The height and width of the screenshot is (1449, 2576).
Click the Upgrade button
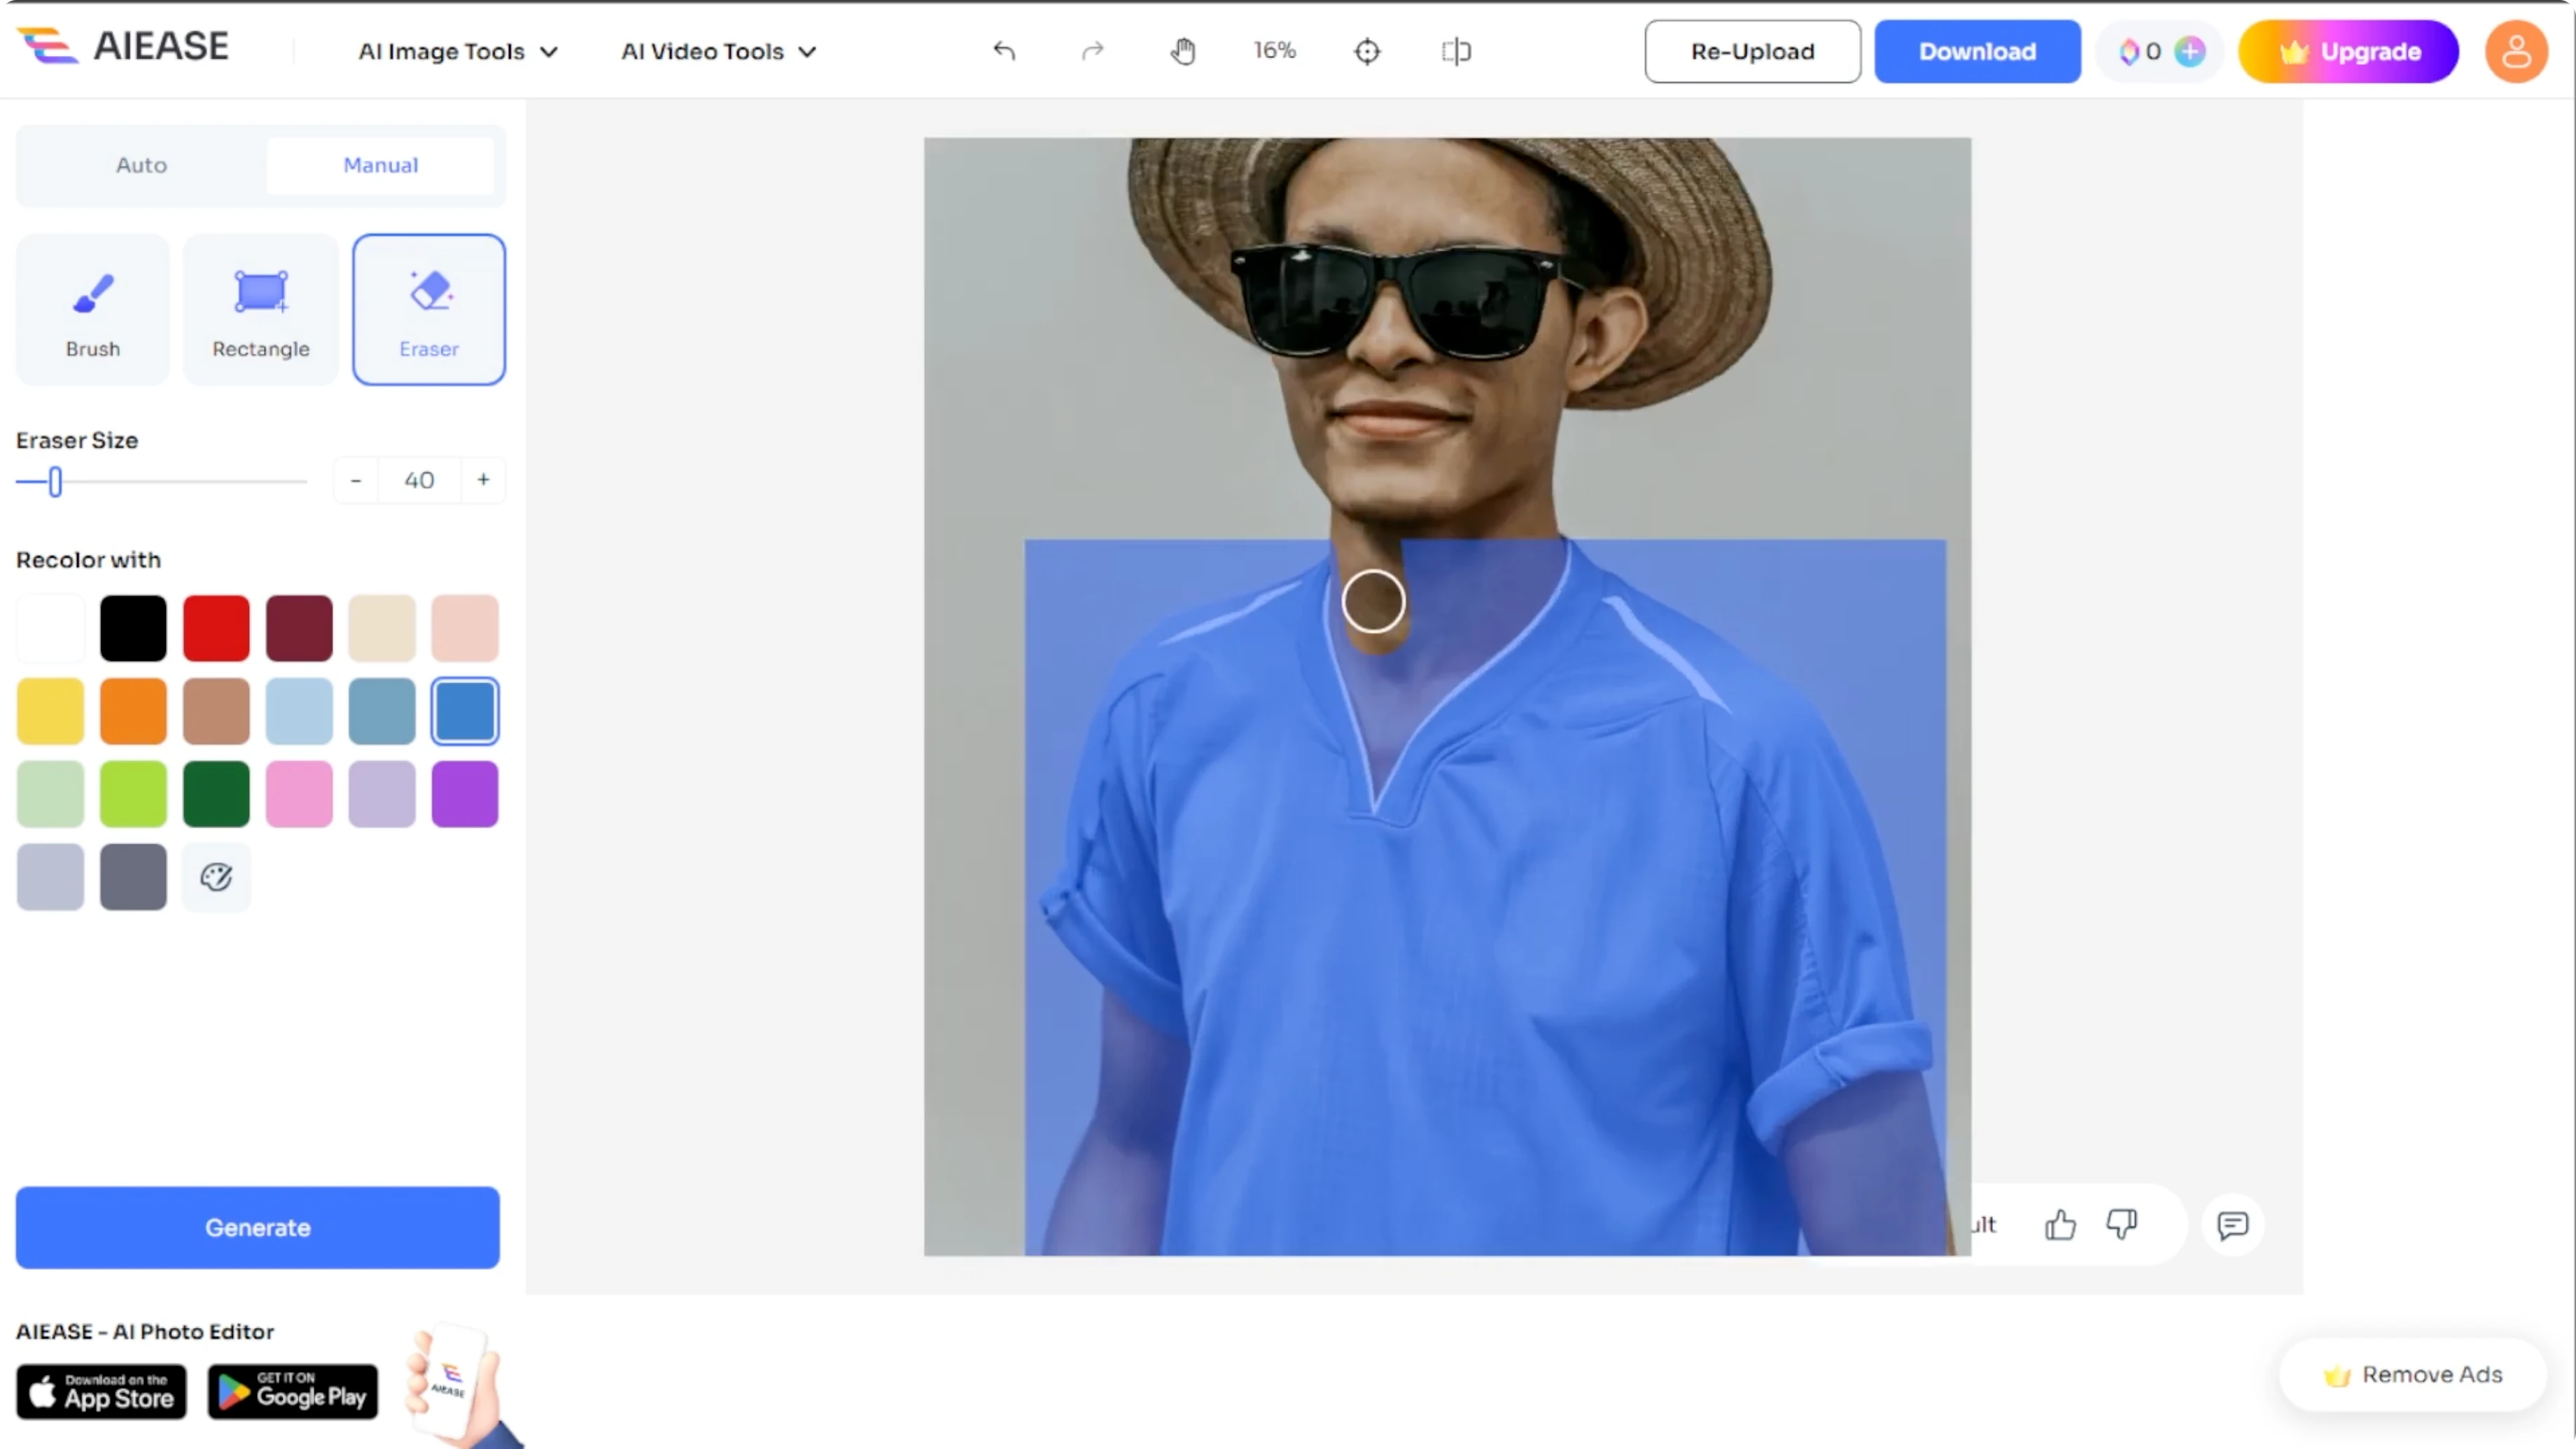(2348, 51)
